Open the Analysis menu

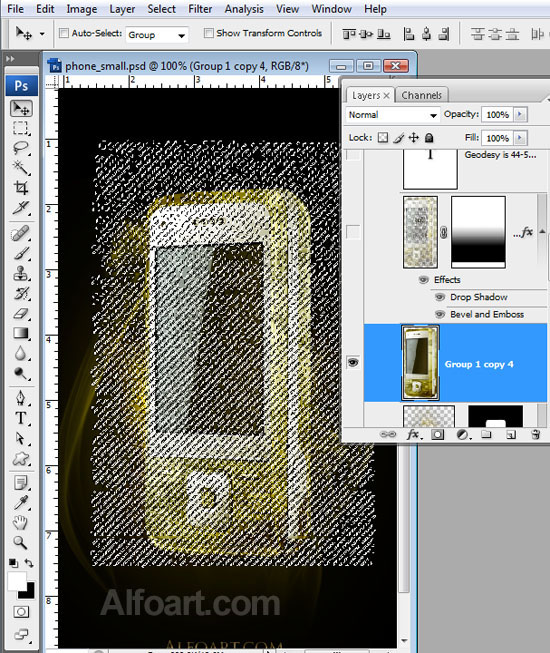(244, 9)
